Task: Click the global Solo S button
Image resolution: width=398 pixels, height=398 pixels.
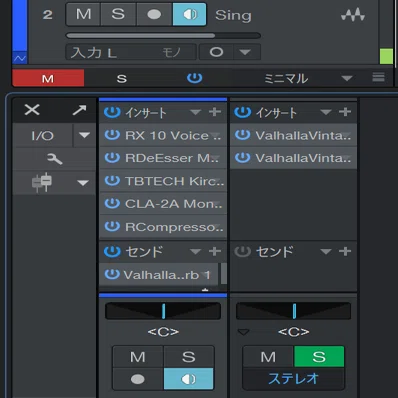Action: coord(122,79)
